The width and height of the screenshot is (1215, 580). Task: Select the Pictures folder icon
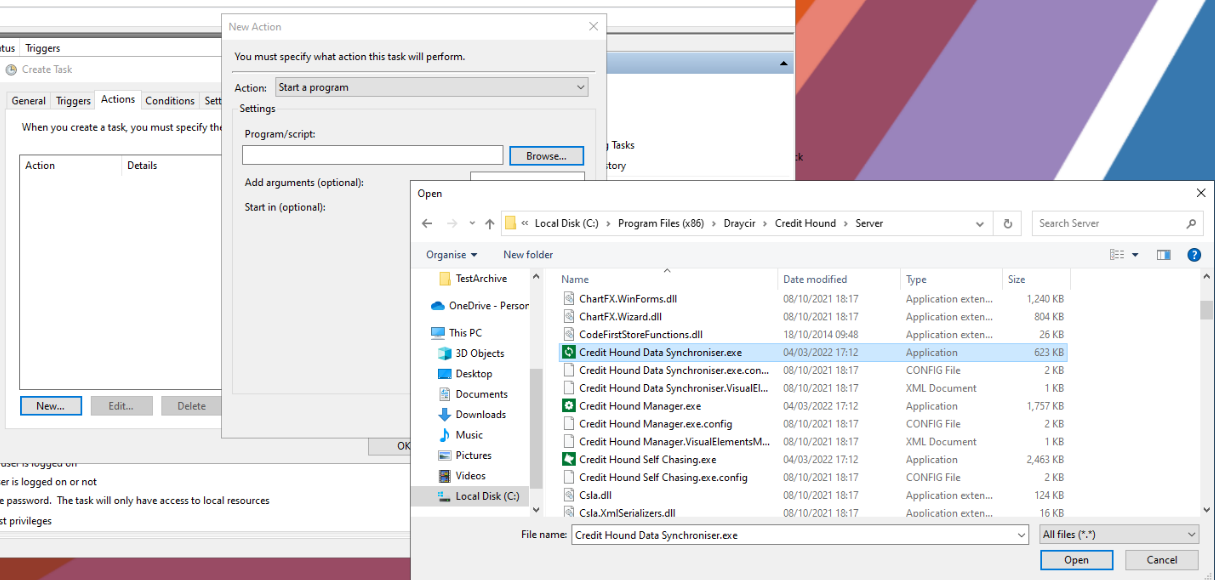(445, 455)
